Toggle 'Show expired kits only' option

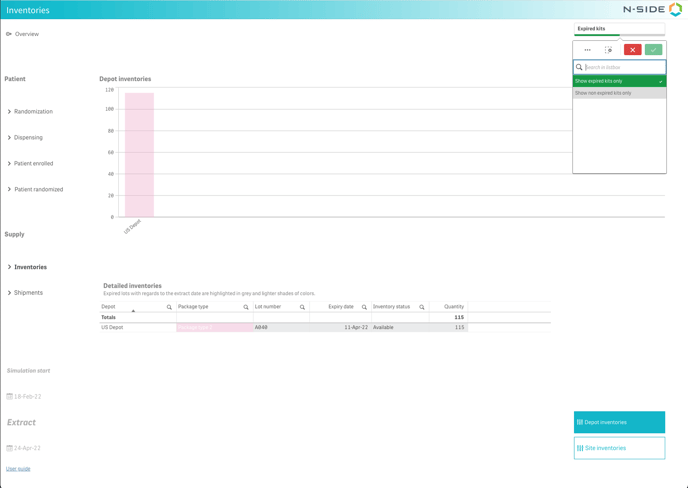click(618, 81)
